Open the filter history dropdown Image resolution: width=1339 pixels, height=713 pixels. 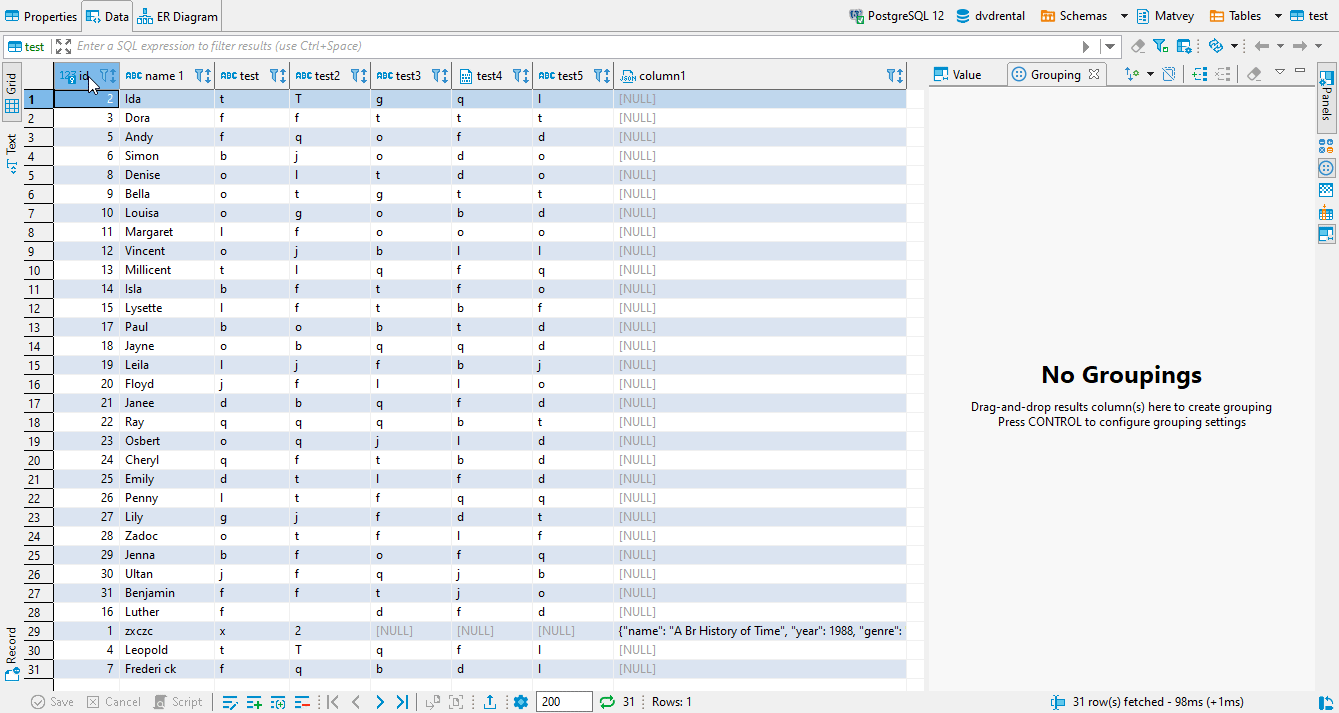coord(1109,45)
